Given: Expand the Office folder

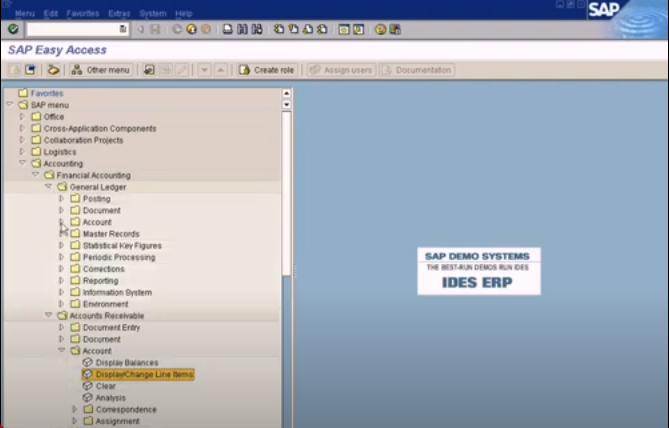Looking at the screenshot, I should (22, 116).
